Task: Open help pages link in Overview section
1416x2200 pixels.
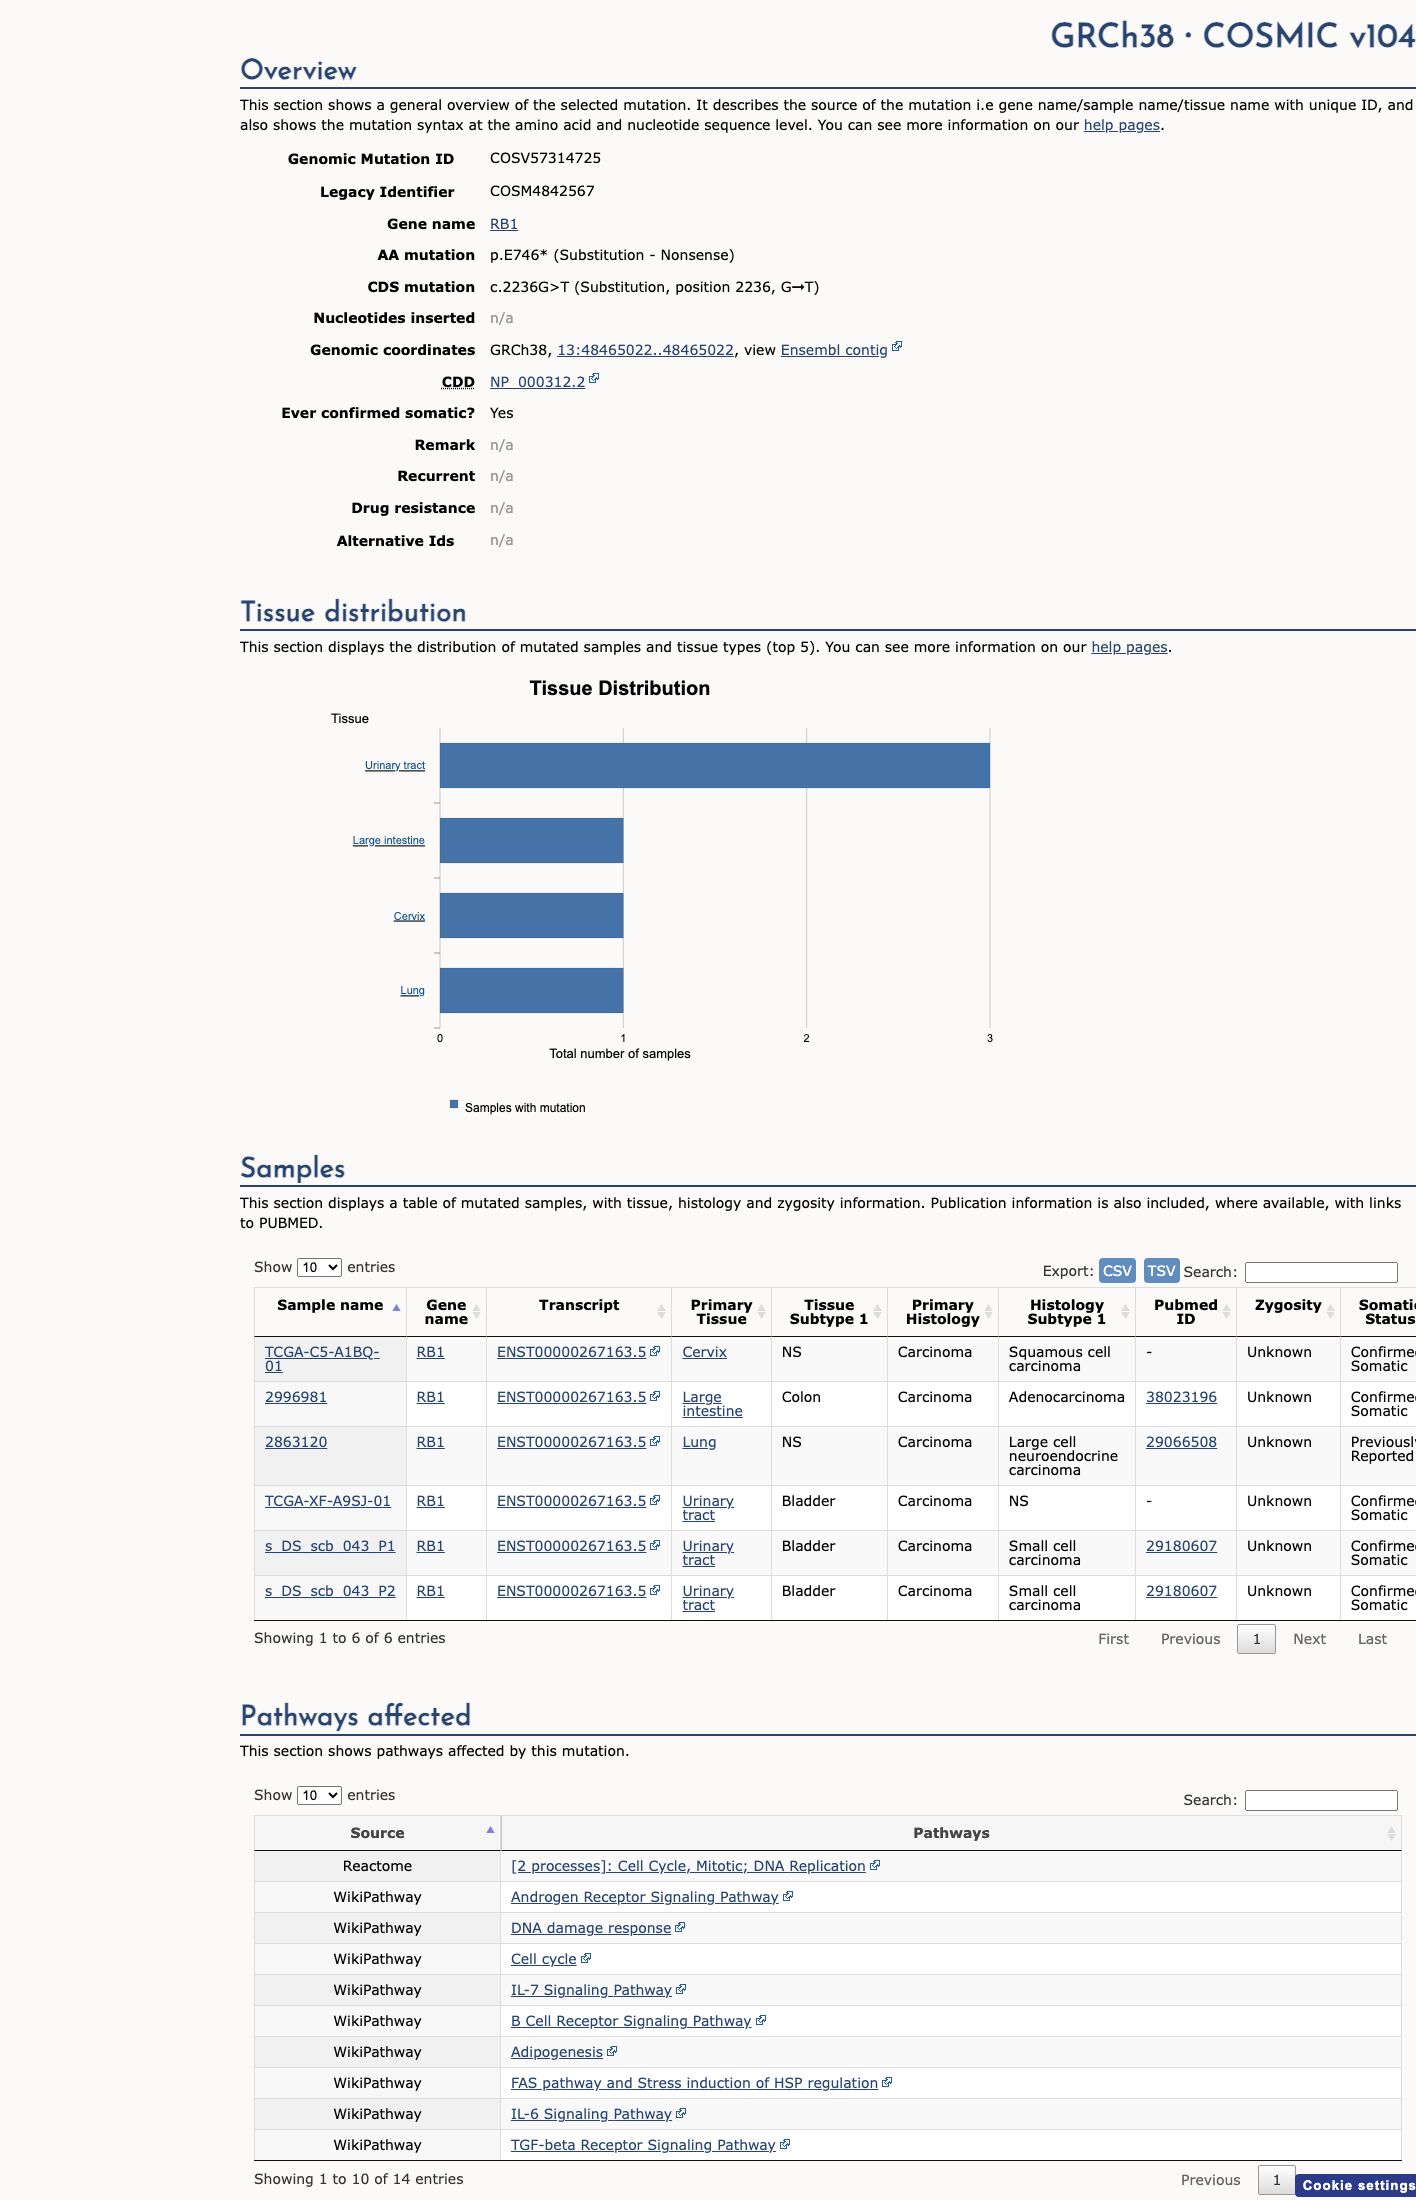Action: click(x=1122, y=125)
